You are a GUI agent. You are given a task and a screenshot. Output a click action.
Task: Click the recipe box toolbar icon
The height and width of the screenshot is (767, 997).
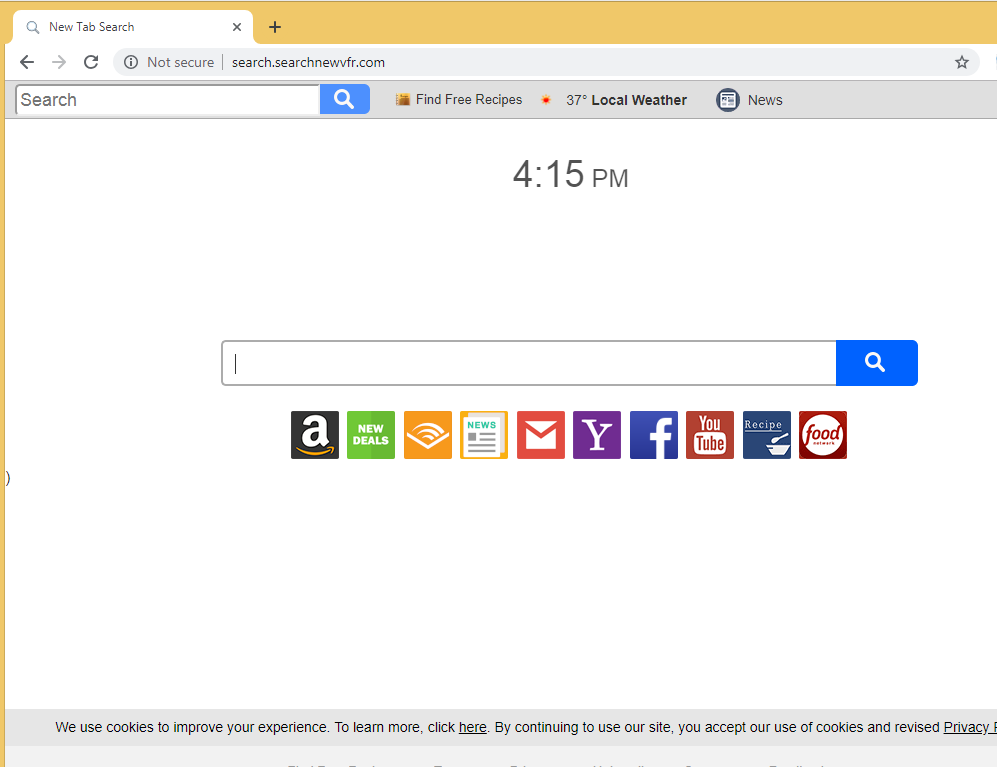[402, 99]
